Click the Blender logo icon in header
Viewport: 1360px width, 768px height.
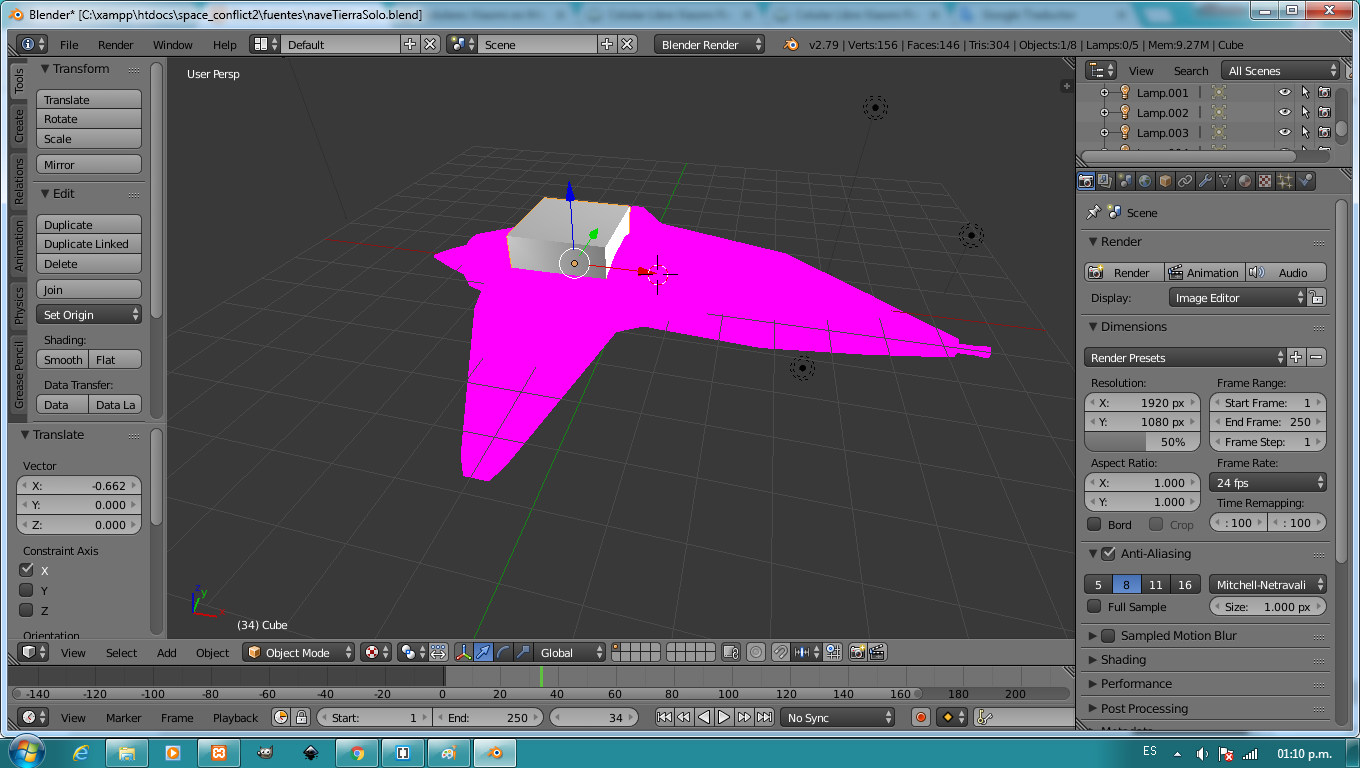[791, 44]
